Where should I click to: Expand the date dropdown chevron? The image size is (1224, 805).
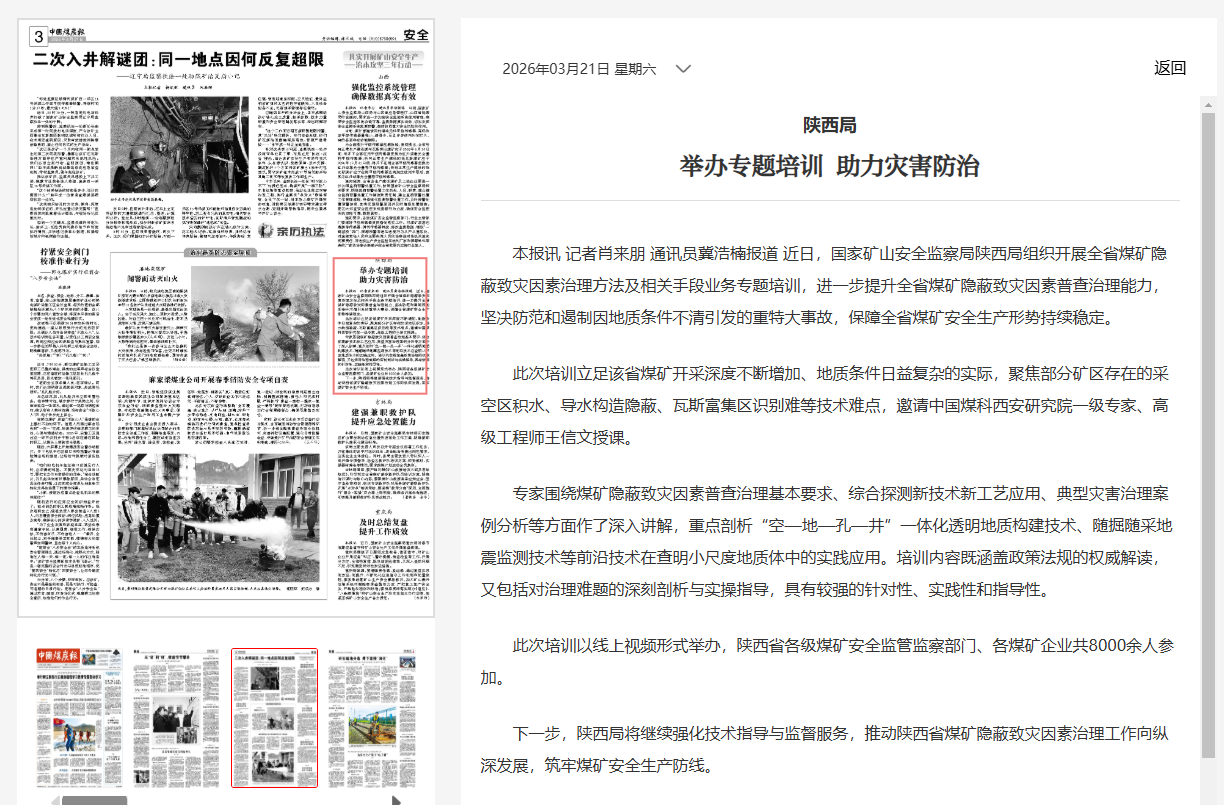[x=683, y=69]
